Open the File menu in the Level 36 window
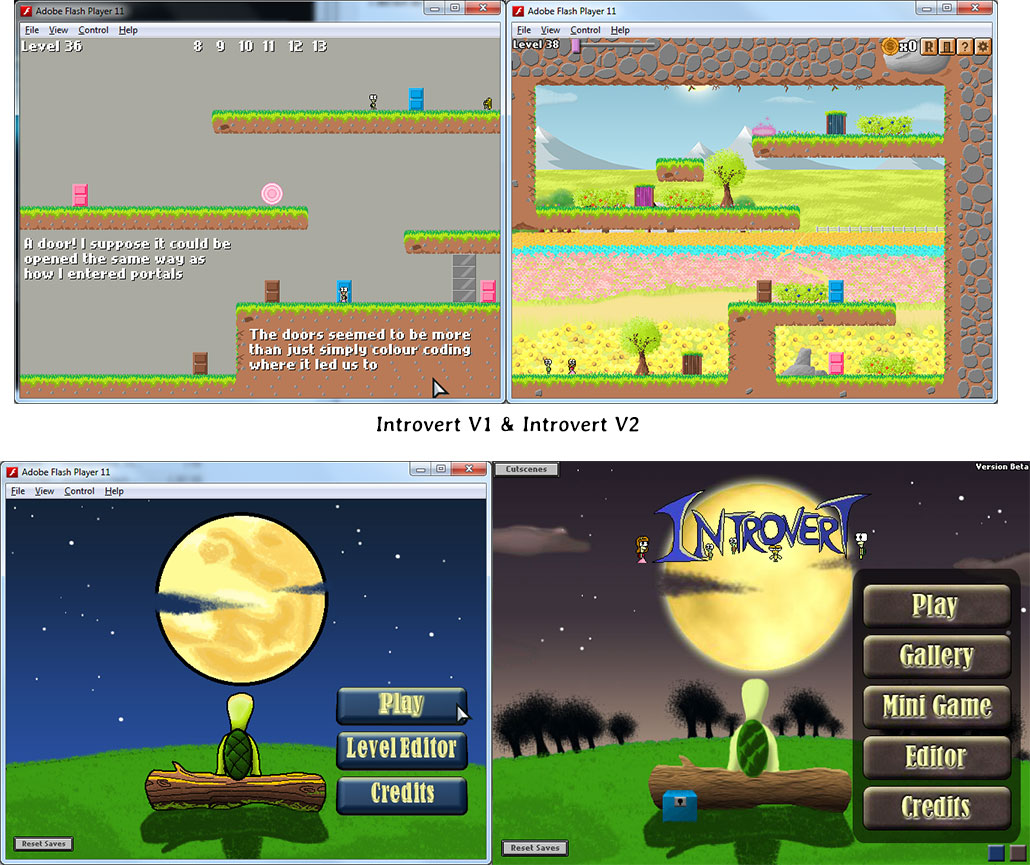Image resolution: width=1030 pixels, height=865 pixels. pos(32,30)
